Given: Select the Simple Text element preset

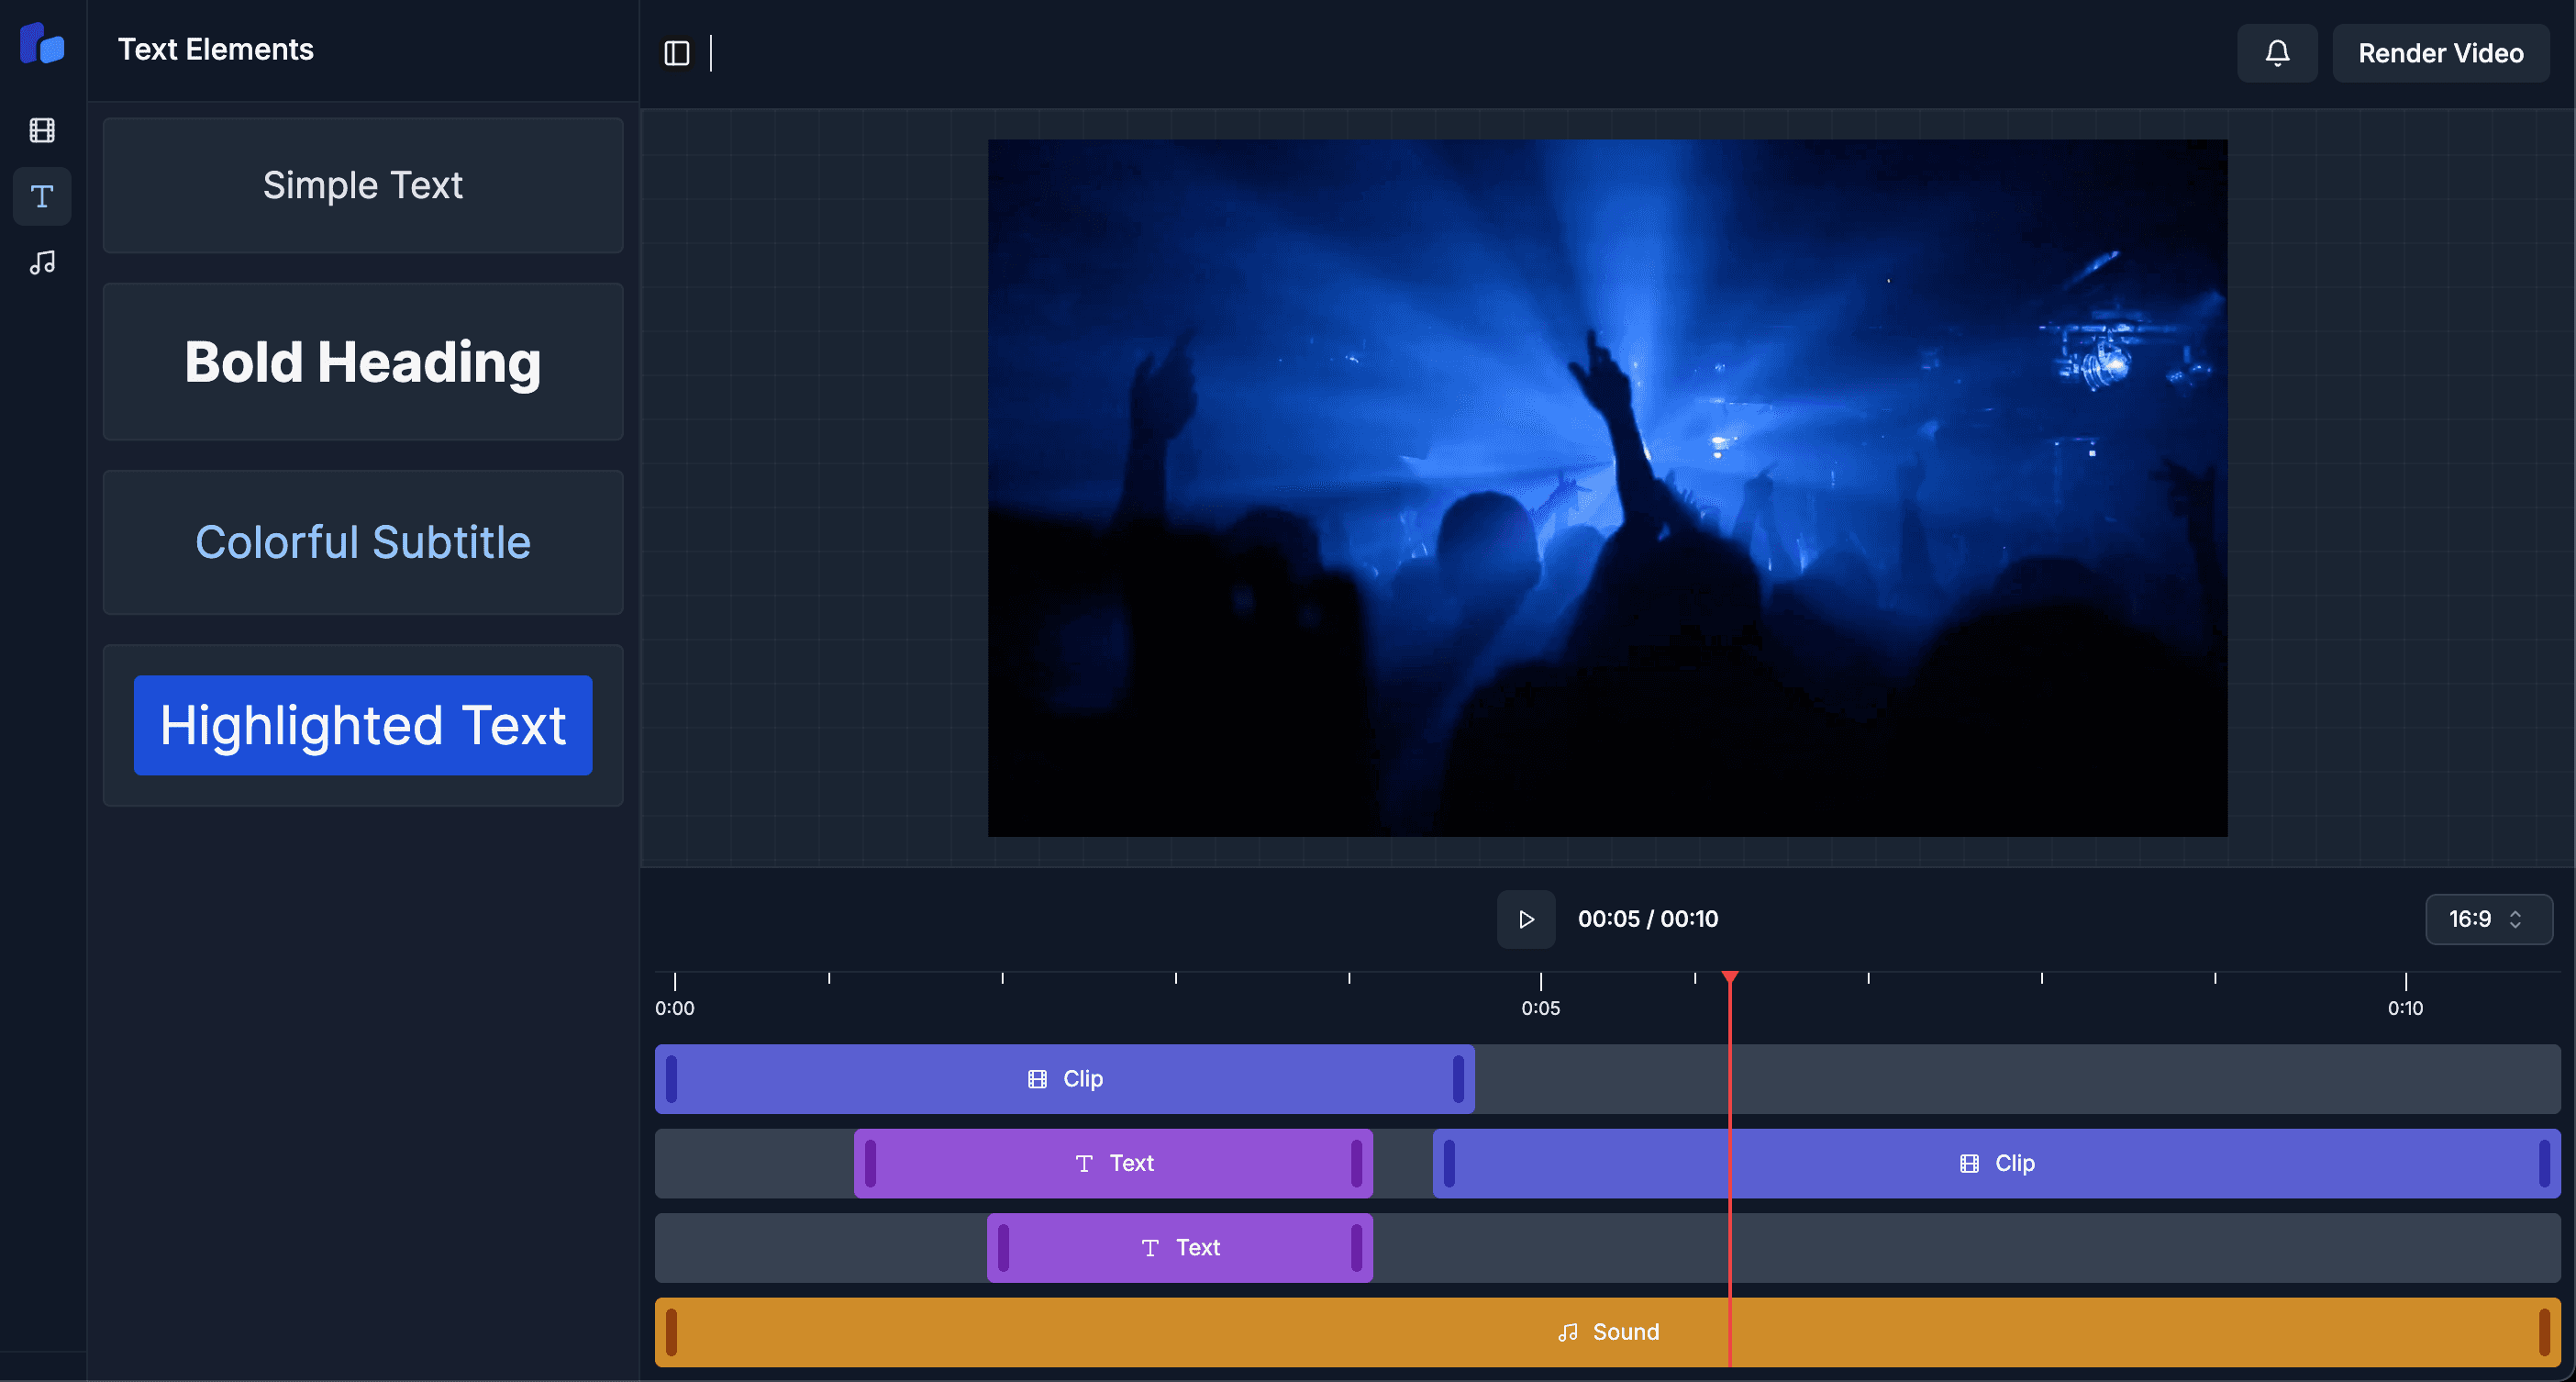Looking at the screenshot, I should 363,184.
